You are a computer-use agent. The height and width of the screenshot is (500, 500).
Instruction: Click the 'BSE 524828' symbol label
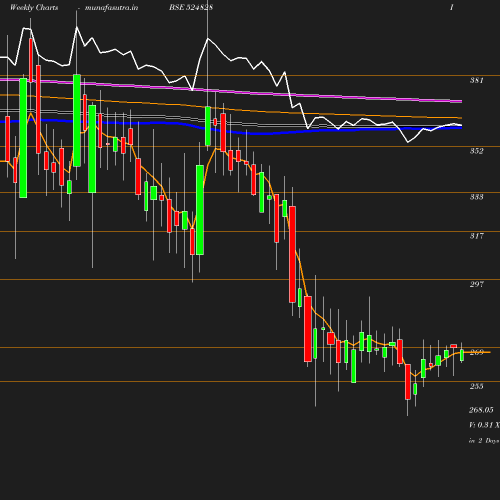coord(191,8)
